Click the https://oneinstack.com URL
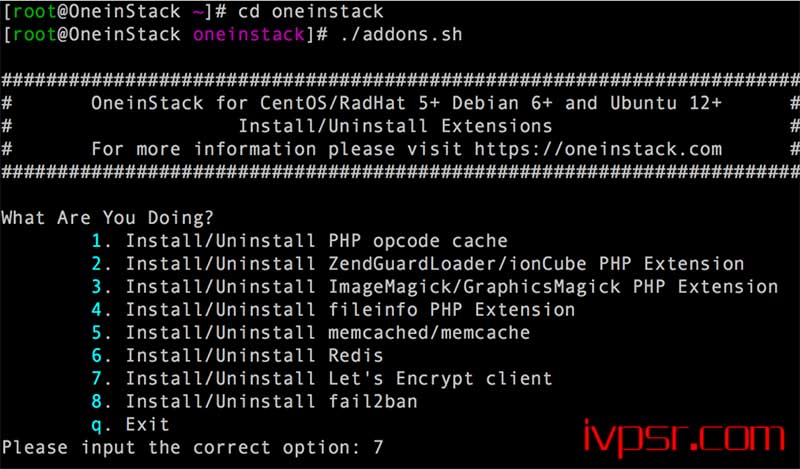This screenshot has width=800, height=469. (x=598, y=149)
